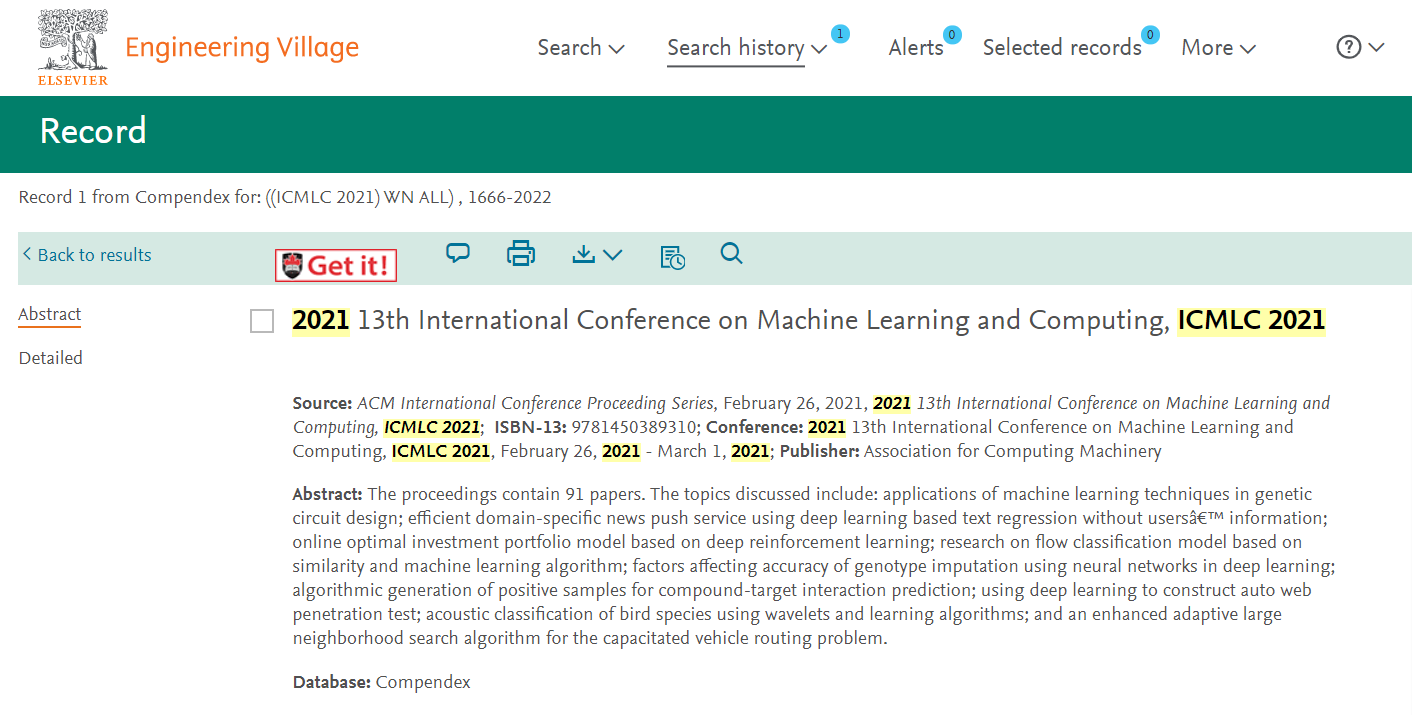View Selected records
Screen dimensions: 1412x715
click(x=1062, y=47)
